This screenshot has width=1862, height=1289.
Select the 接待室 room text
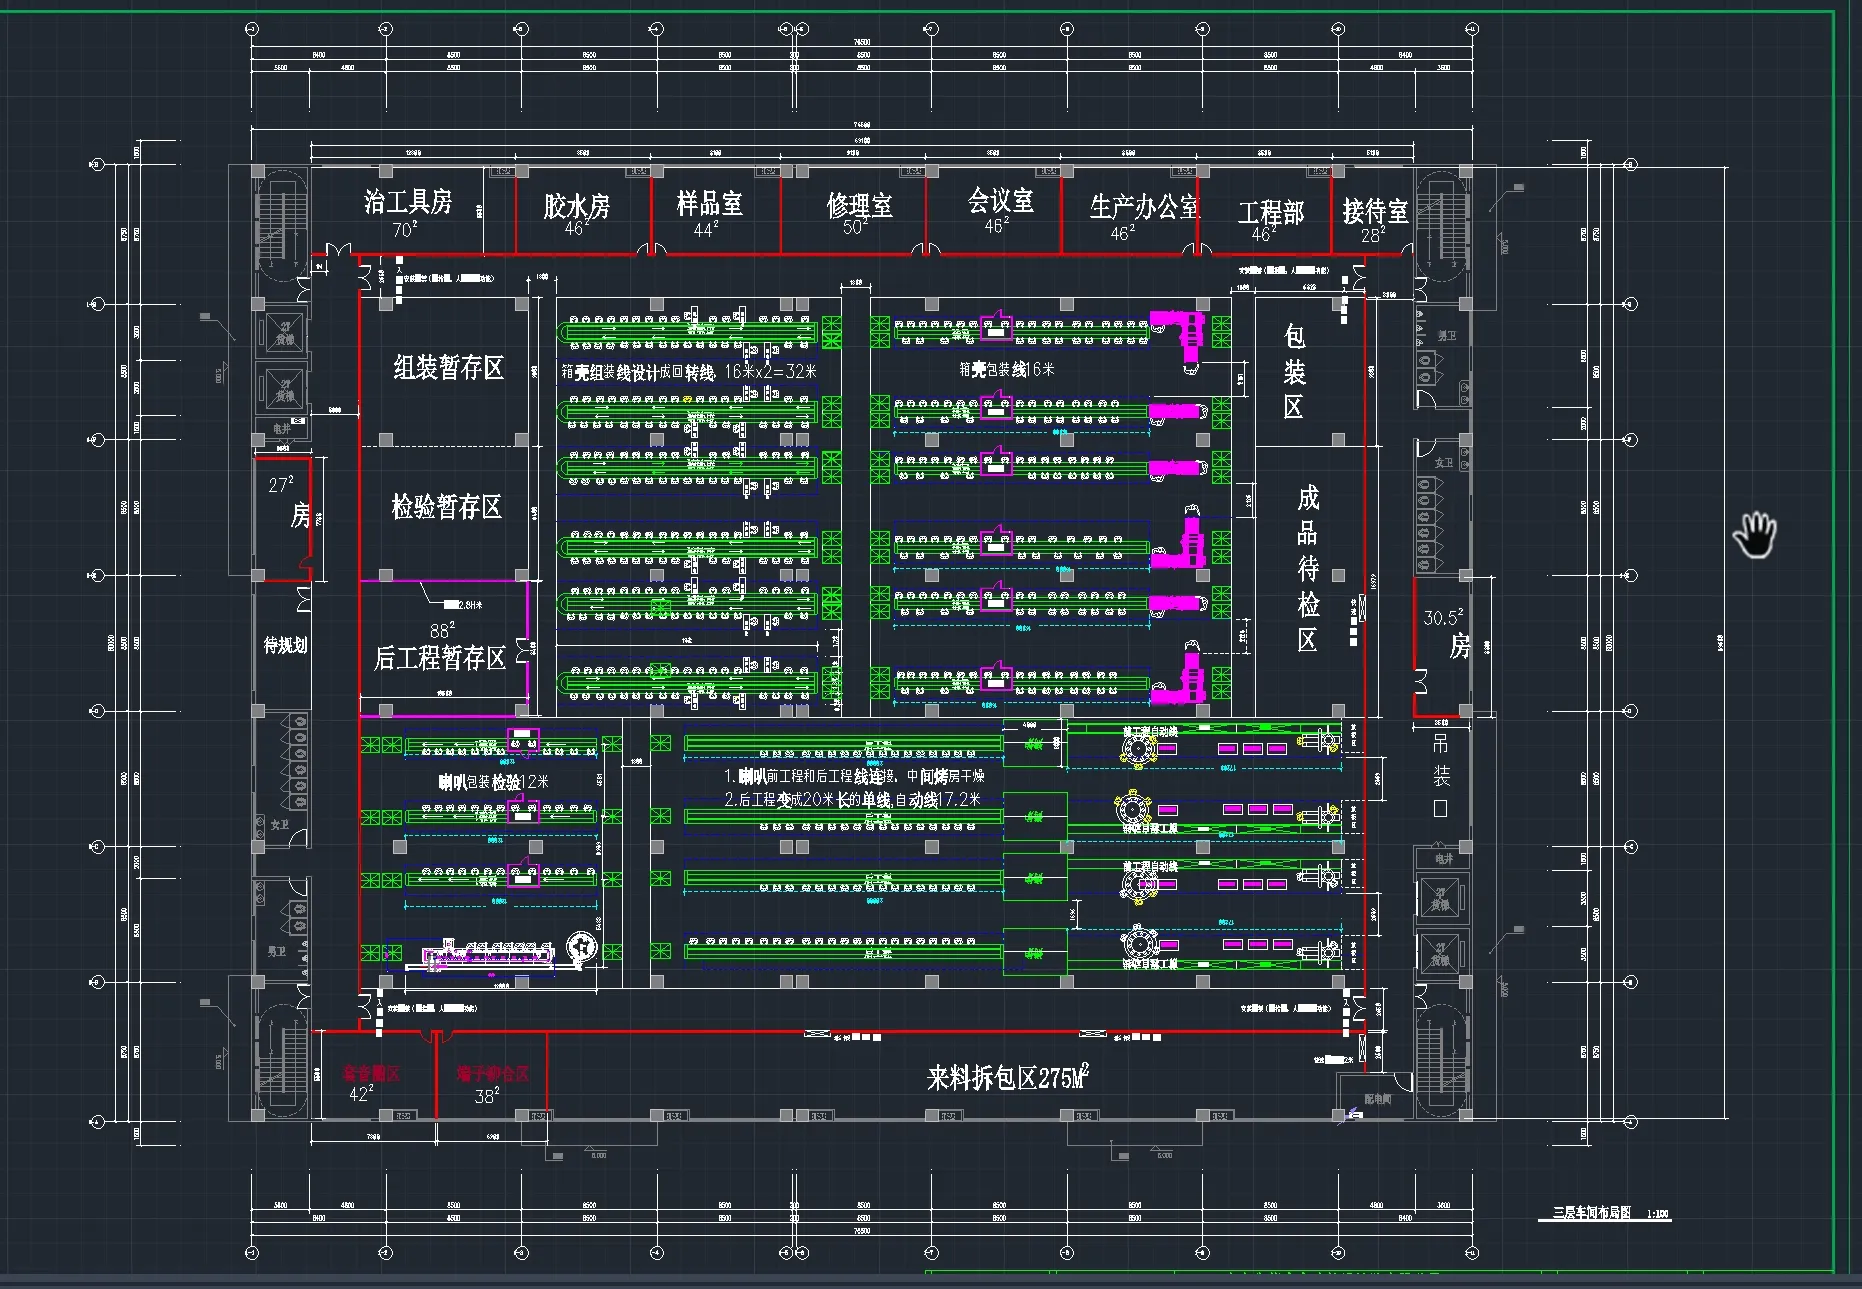click(1375, 211)
